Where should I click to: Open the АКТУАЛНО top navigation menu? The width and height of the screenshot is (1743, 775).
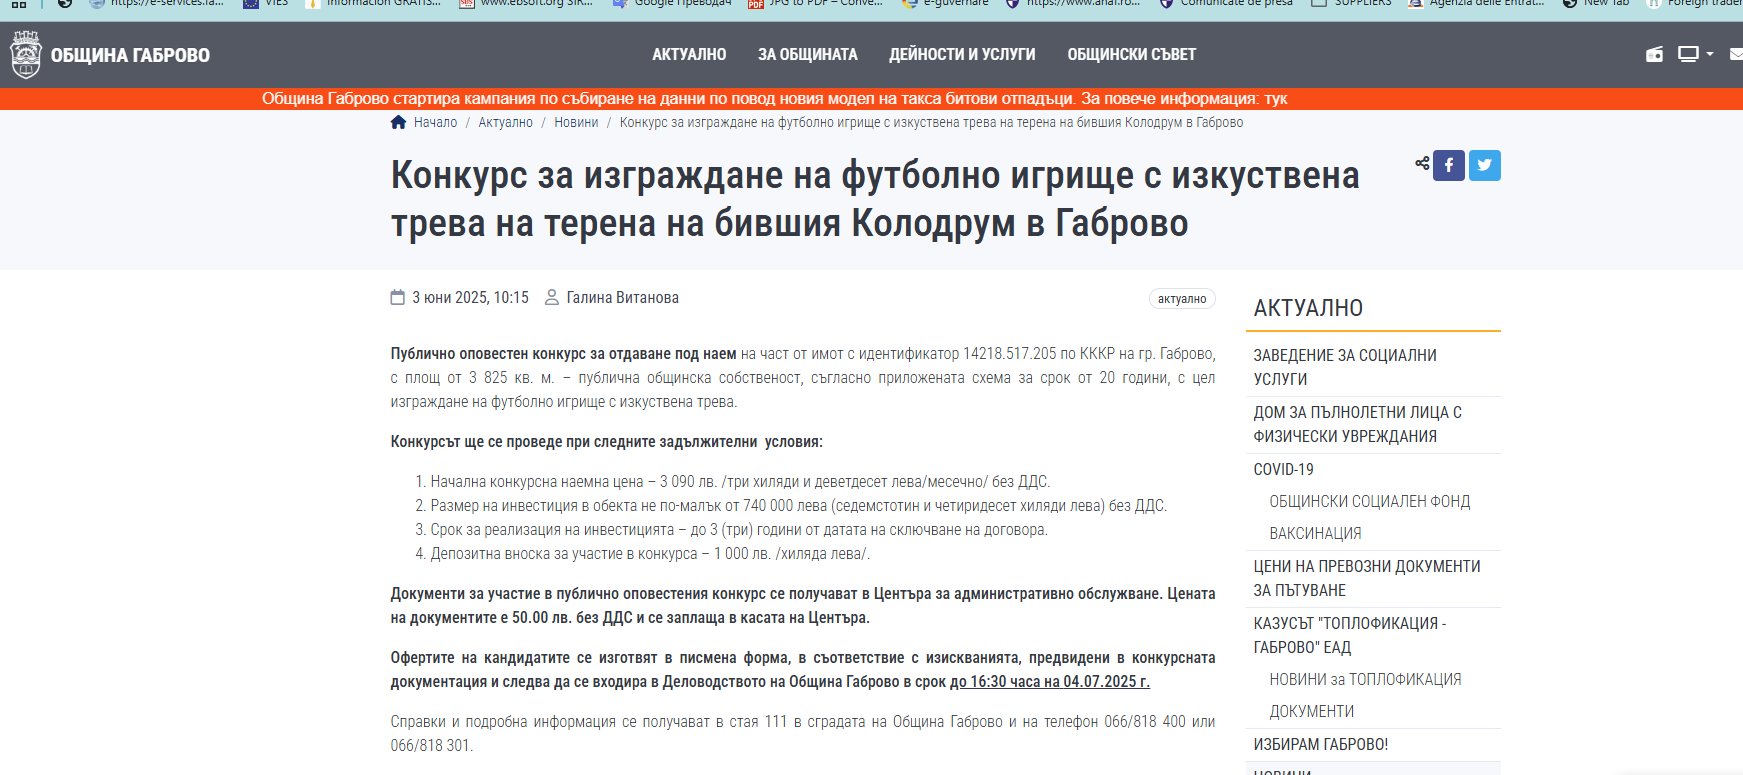click(x=689, y=55)
